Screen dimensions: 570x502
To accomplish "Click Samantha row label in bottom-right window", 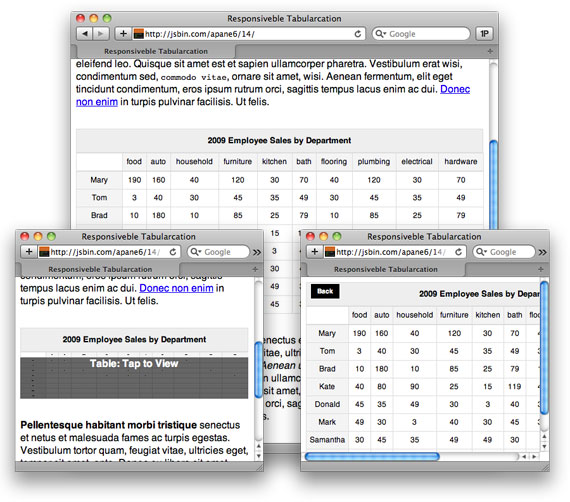I will pos(327,440).
